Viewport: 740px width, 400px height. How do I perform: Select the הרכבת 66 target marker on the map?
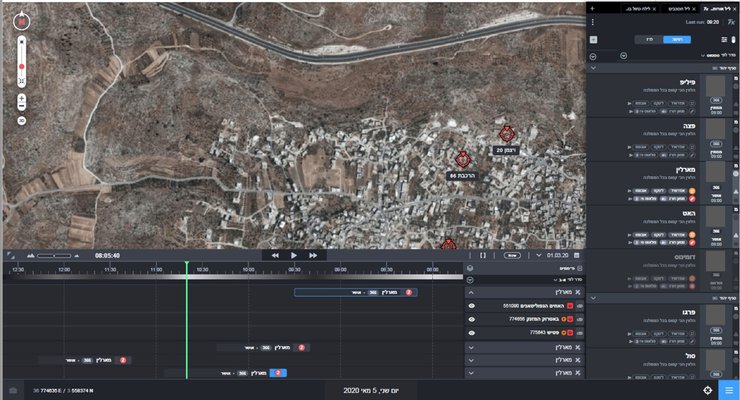(x=462, y=159)
